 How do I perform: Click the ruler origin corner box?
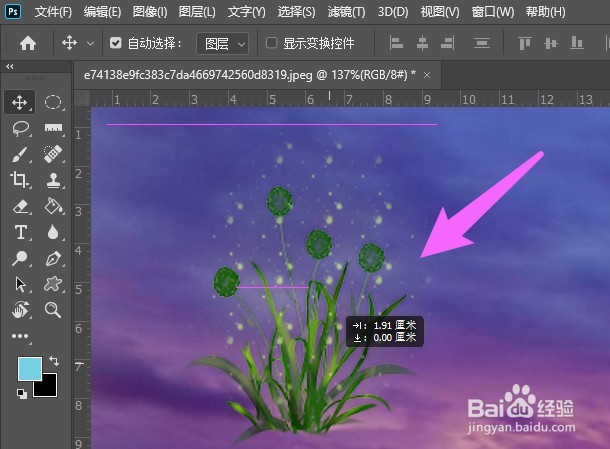[x=82, y=98]
